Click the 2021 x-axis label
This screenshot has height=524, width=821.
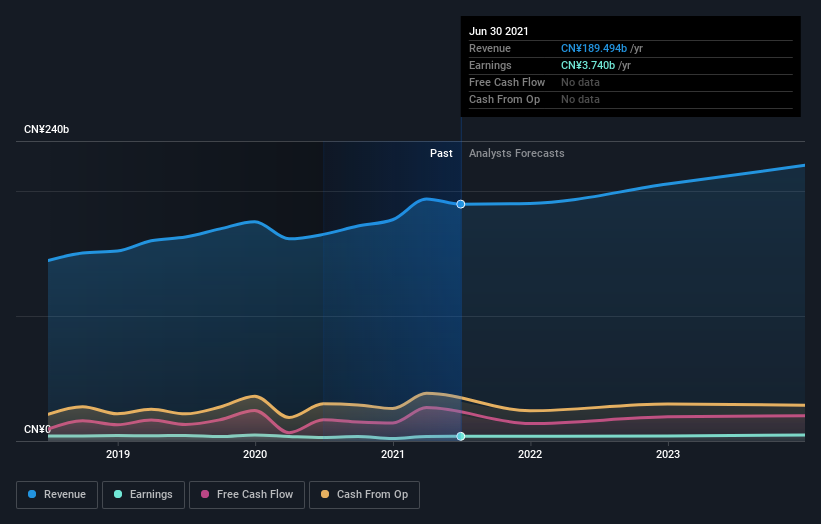(393, 454)
